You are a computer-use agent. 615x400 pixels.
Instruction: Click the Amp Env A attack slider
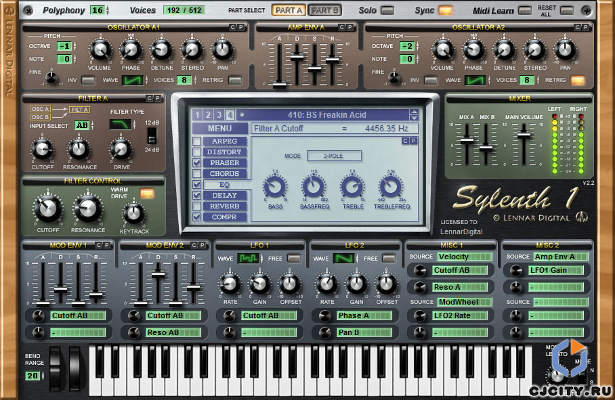279,84
